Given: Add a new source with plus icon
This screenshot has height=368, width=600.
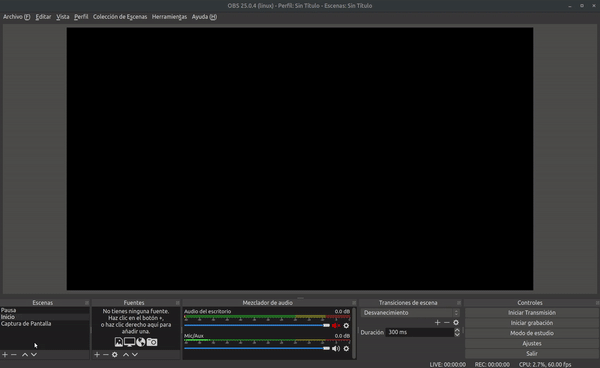Looking at the screenshot, I should click(97, 355).
